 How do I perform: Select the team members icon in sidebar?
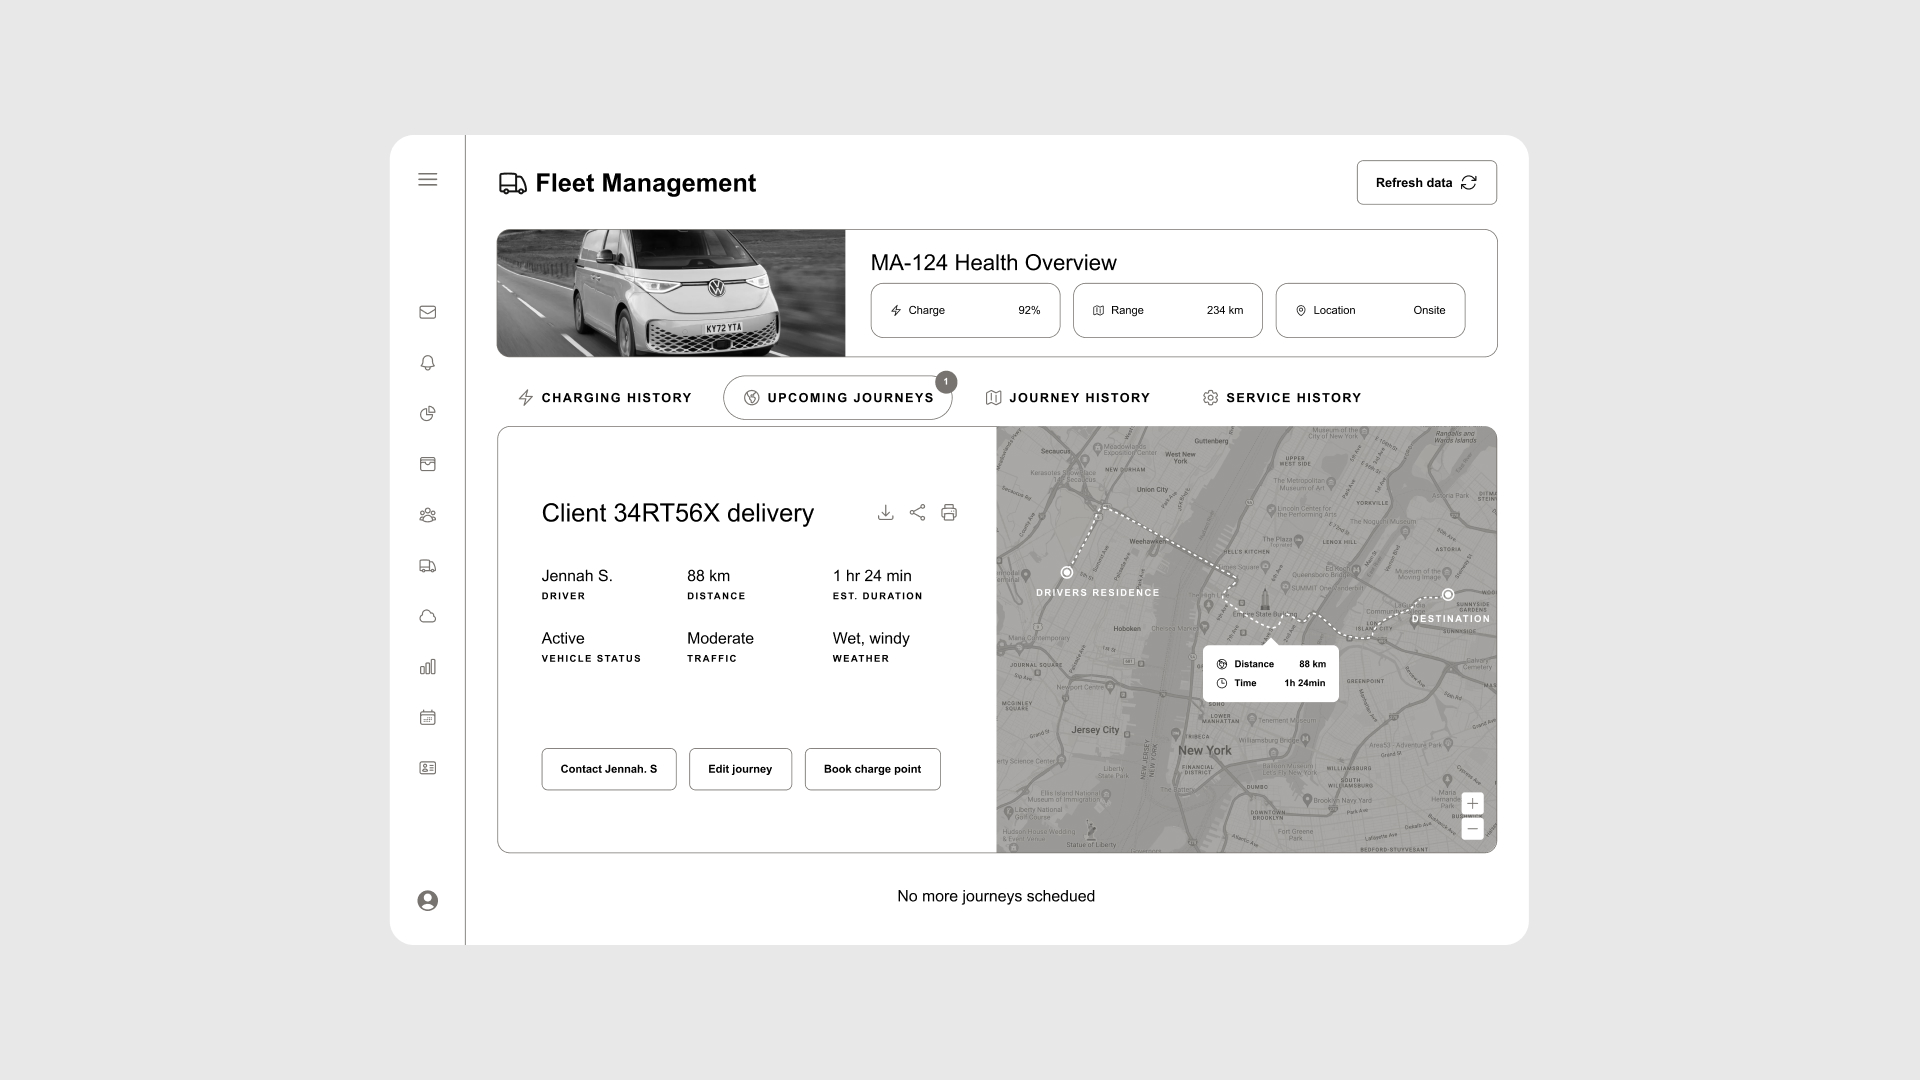tap(428, 515)
